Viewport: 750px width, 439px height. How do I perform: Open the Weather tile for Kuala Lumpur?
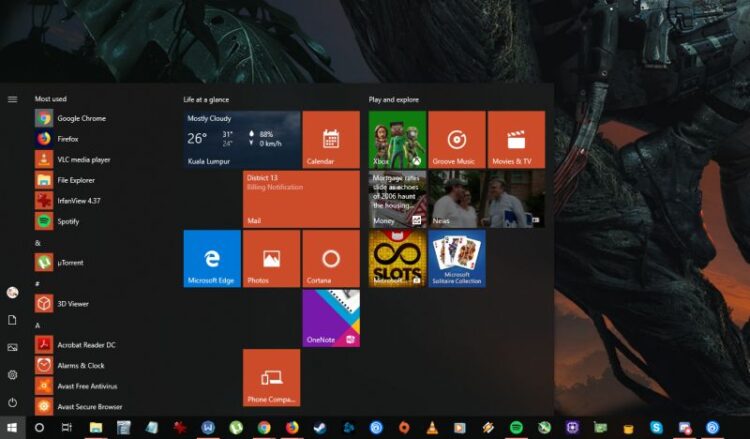[242, 139]
